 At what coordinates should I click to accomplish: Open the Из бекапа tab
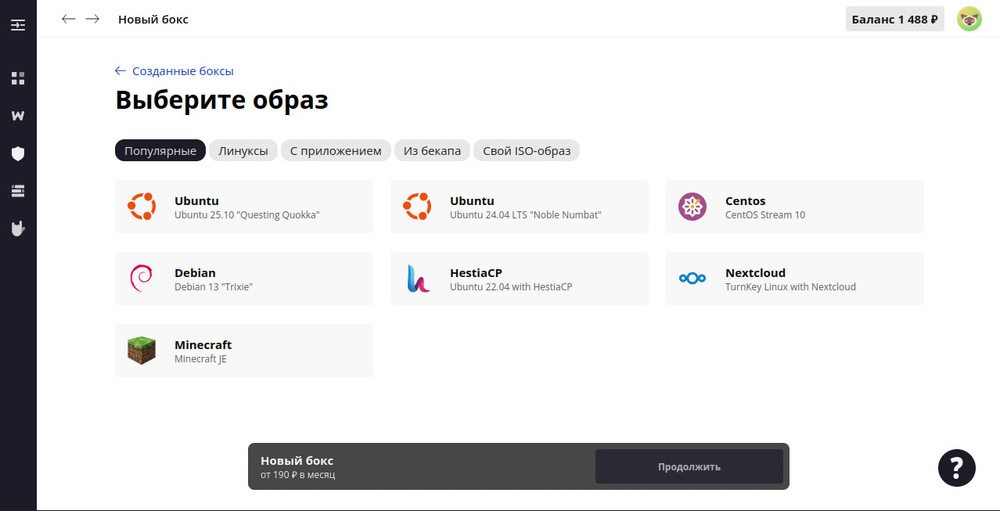tap(432, 151)
